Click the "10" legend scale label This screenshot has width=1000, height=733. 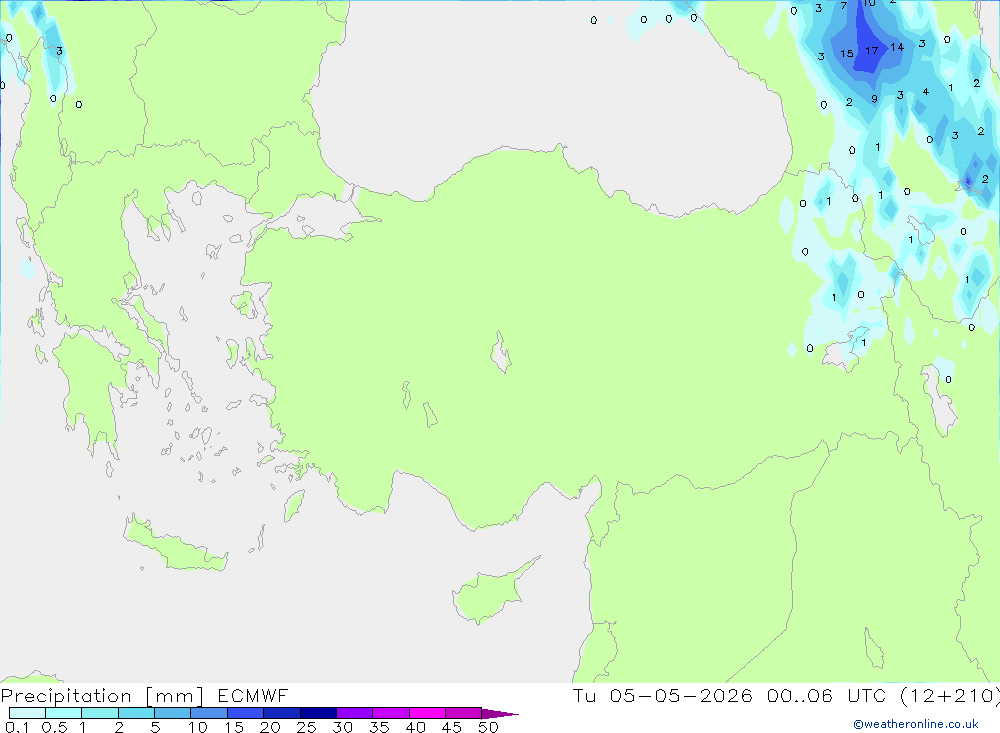[198, 727]
